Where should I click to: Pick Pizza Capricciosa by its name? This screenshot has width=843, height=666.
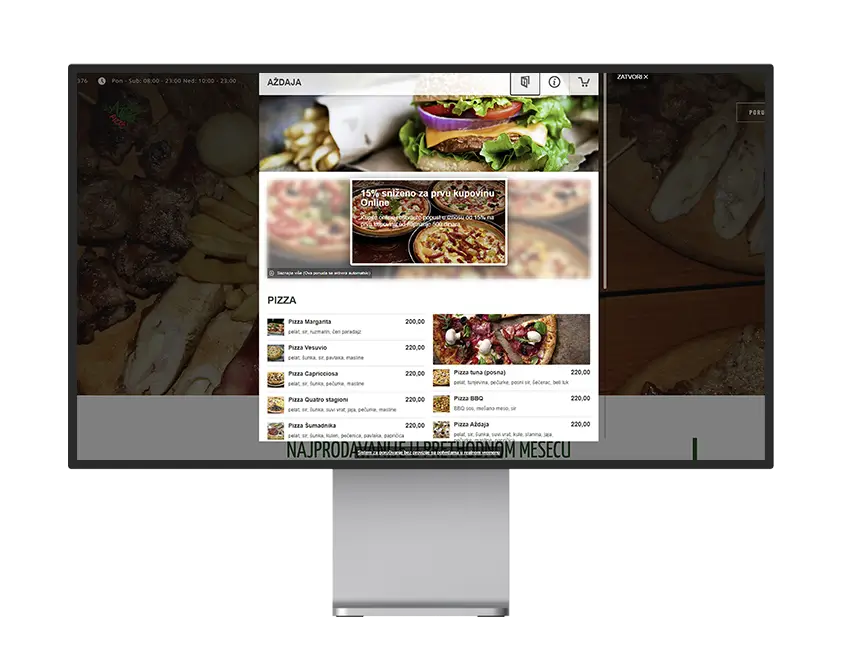click(313, 374)
